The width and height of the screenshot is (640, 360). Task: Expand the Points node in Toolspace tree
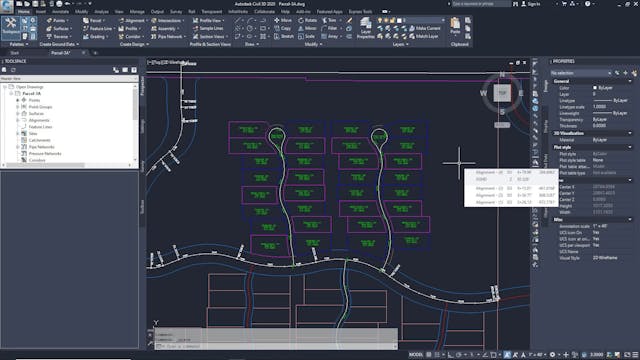click(x=18, y=100)
